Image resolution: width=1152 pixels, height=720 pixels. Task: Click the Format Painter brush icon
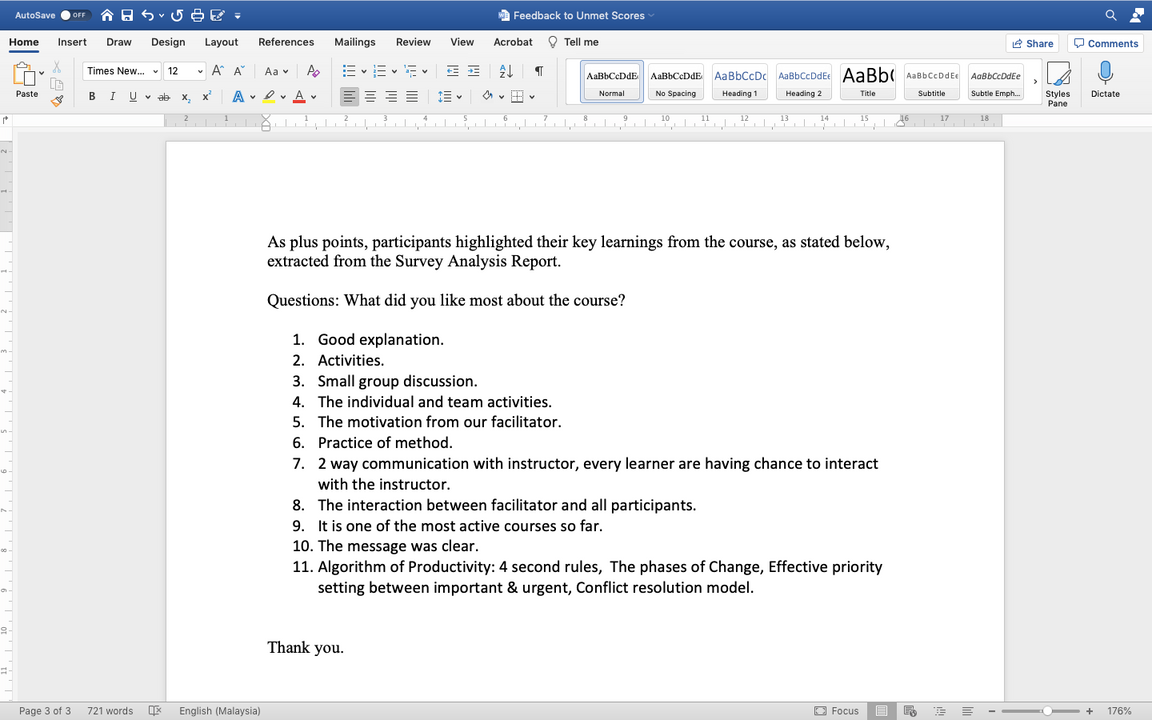click(57, 100)
